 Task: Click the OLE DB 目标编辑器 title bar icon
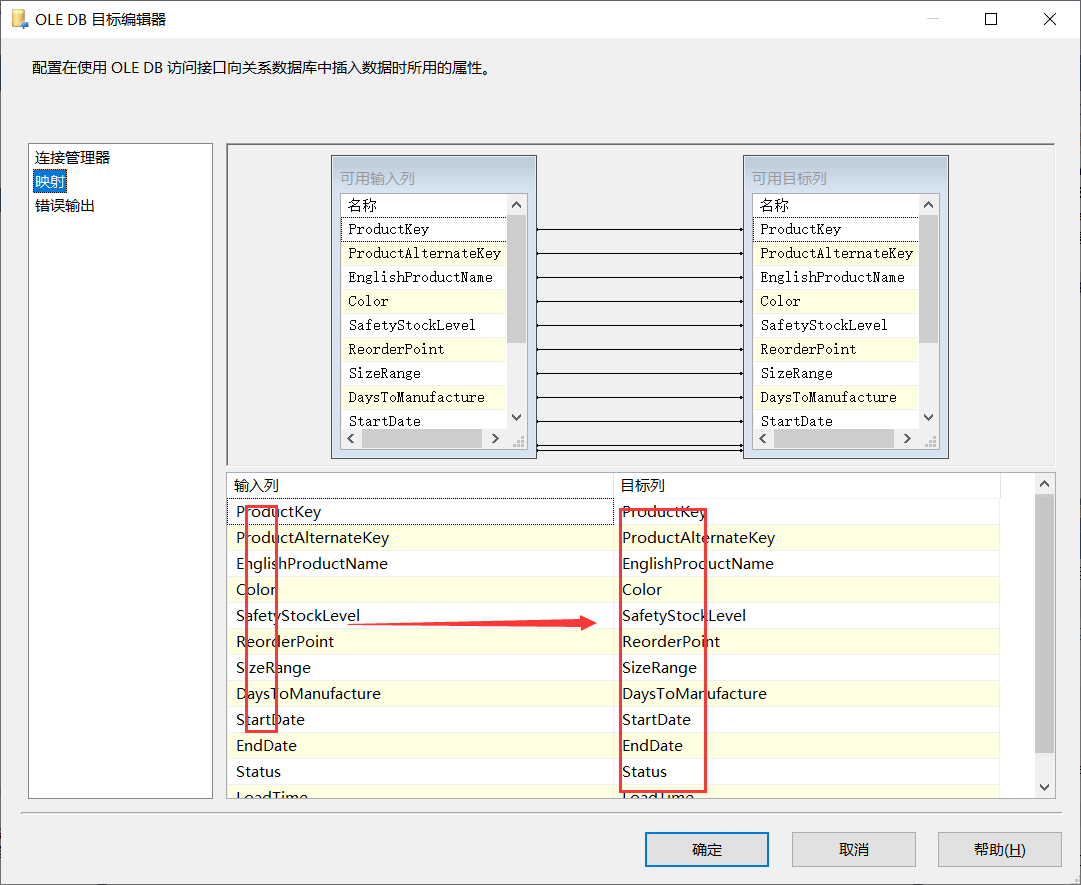20,19
